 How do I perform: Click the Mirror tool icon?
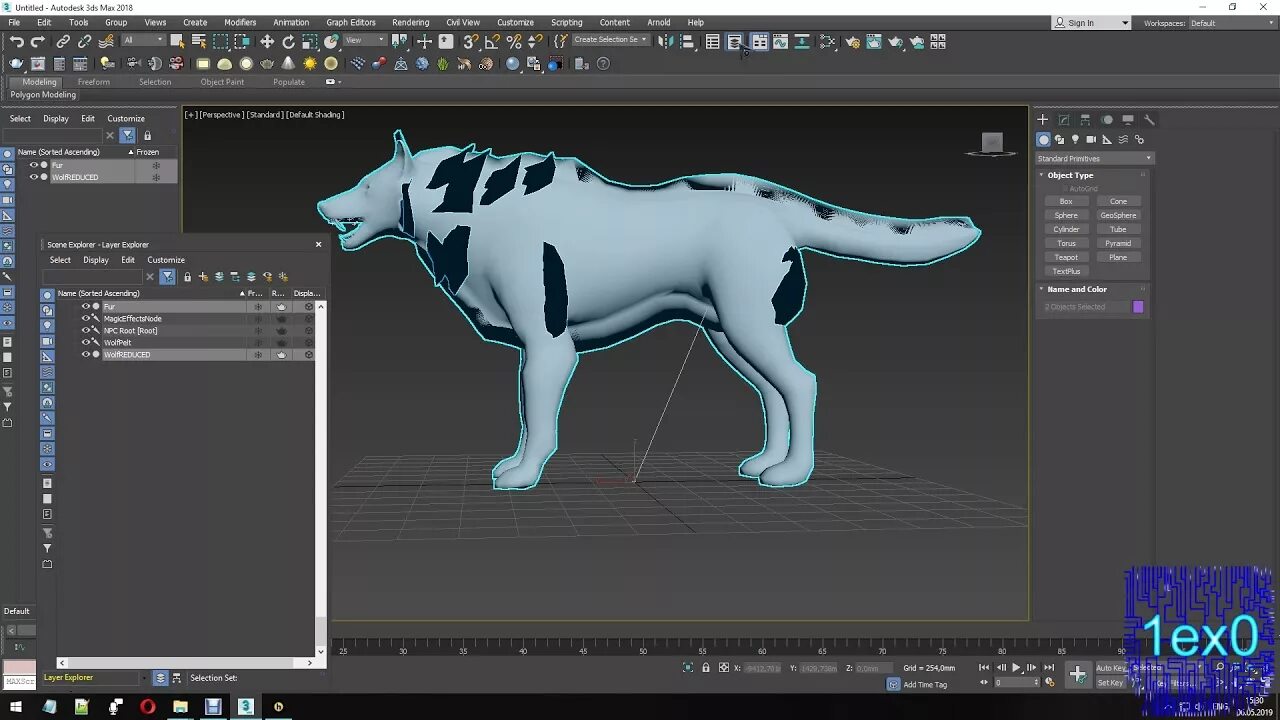[665, 42]
